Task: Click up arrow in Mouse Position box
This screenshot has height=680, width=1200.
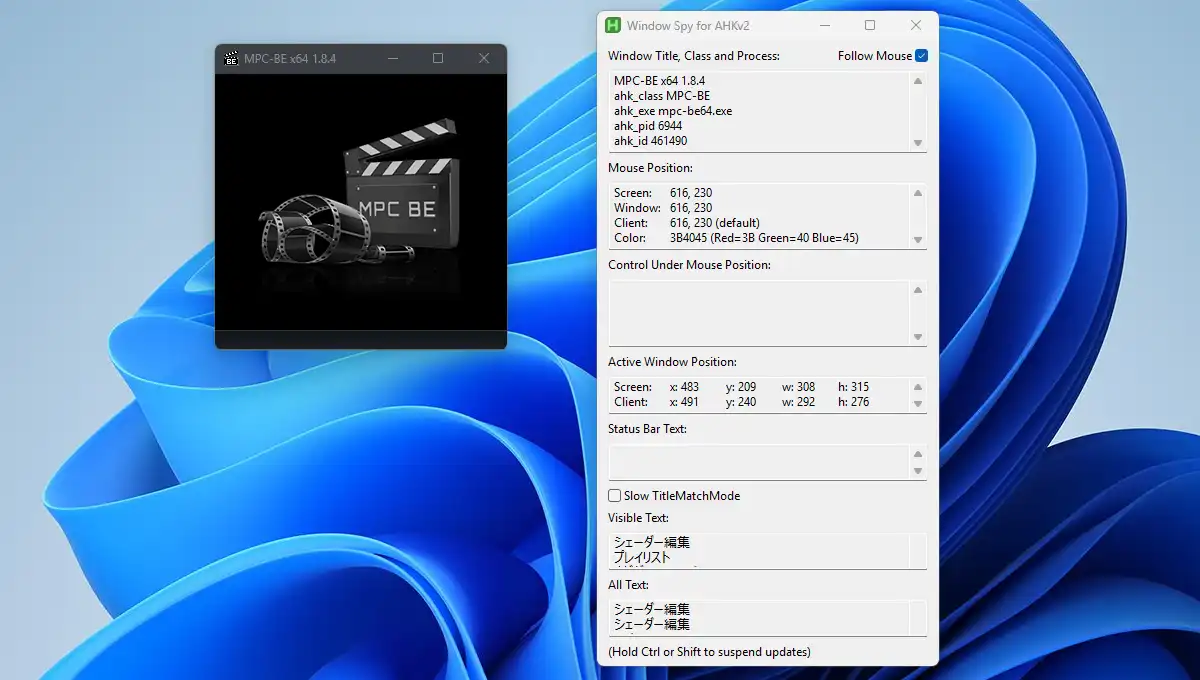Action: tap(918, 193)
